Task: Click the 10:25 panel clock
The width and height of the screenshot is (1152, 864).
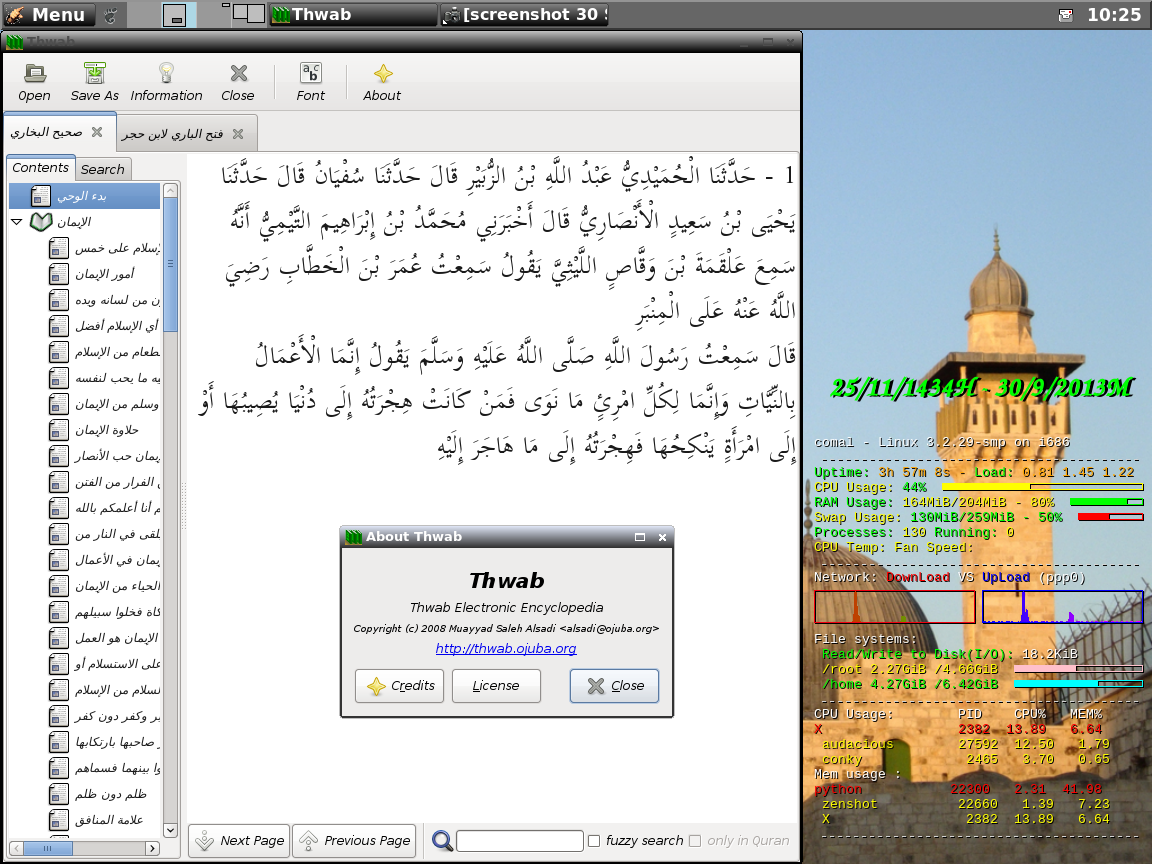Action: click(x=1114, y=14)
